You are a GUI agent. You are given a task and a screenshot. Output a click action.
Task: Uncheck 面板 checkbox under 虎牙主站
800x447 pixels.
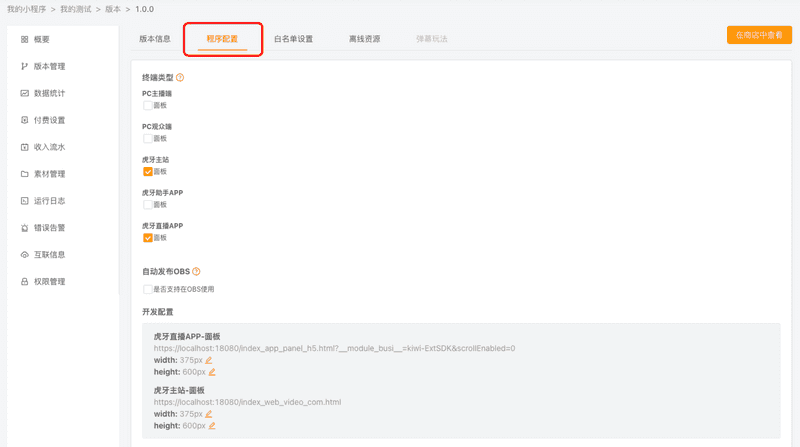click(x=148, y=172)
